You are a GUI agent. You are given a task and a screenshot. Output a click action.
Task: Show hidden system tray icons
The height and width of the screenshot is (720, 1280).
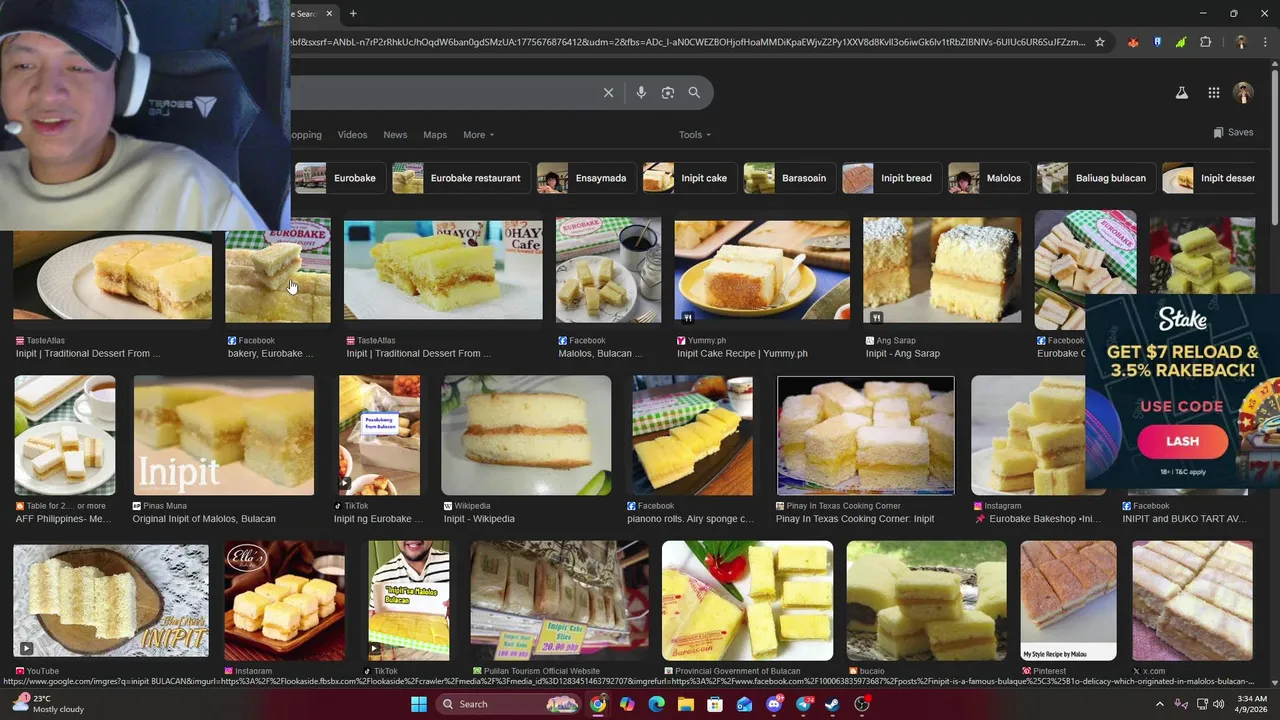1160,704
